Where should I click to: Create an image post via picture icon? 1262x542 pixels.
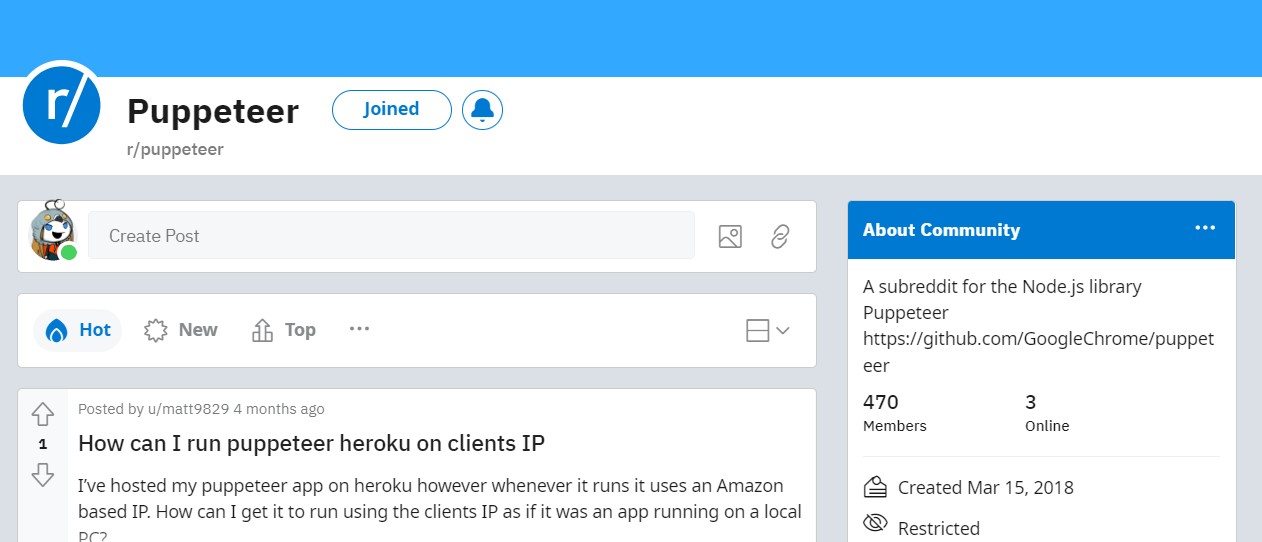pyautogui.click(x=730, y=236)
